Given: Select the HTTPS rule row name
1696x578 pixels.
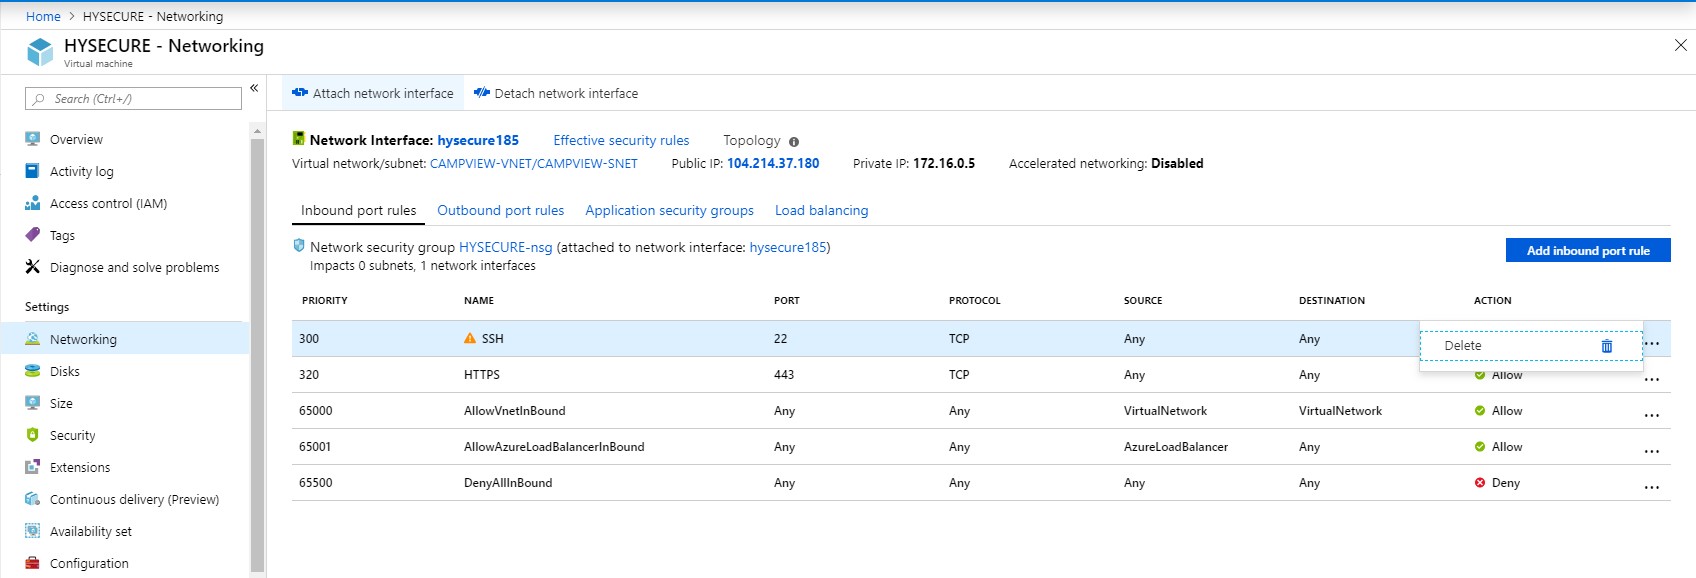Looking at the screenshot, I should 482,375.
